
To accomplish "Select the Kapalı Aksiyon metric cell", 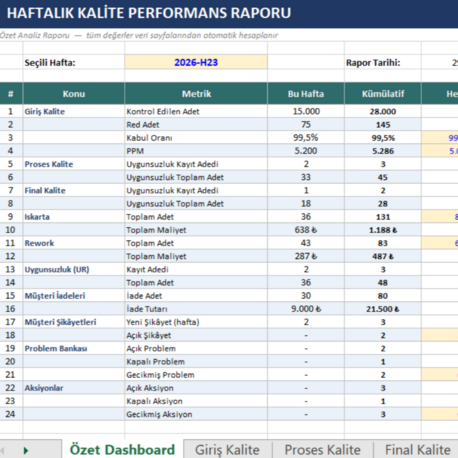I will click(x=196, y=401).
